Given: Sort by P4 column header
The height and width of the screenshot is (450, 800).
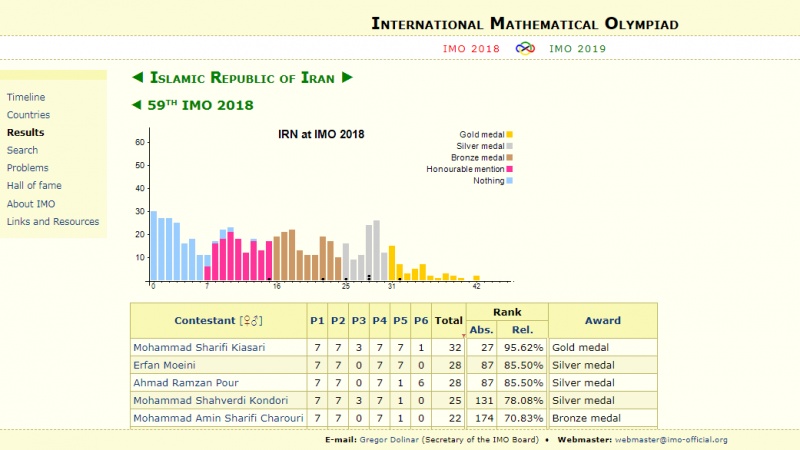Looking at the screenshot, I should point(380,320).
